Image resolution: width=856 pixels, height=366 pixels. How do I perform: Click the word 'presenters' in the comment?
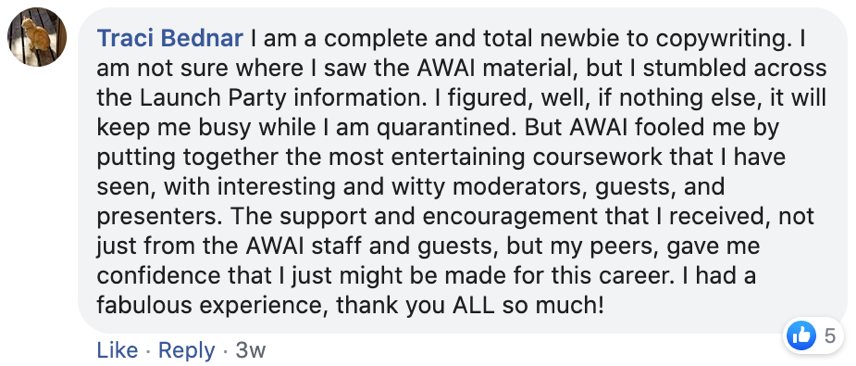pos(158,217)
